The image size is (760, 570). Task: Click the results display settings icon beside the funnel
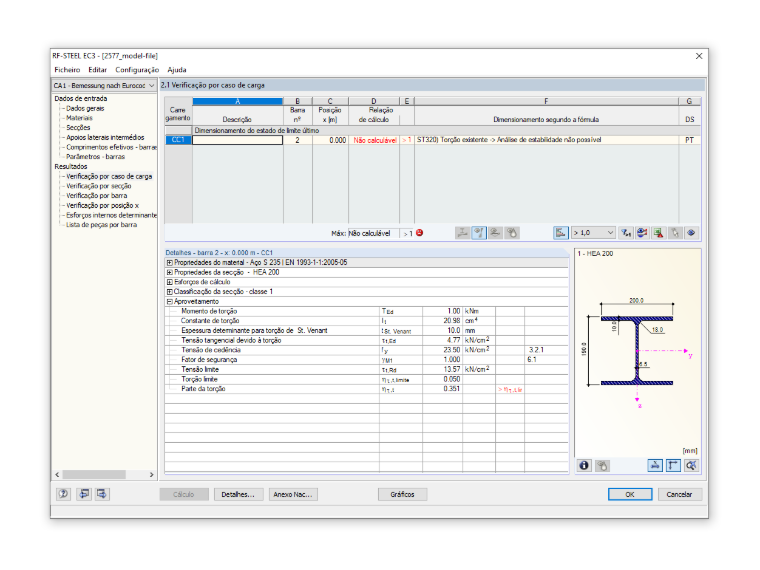click(642, 233)
